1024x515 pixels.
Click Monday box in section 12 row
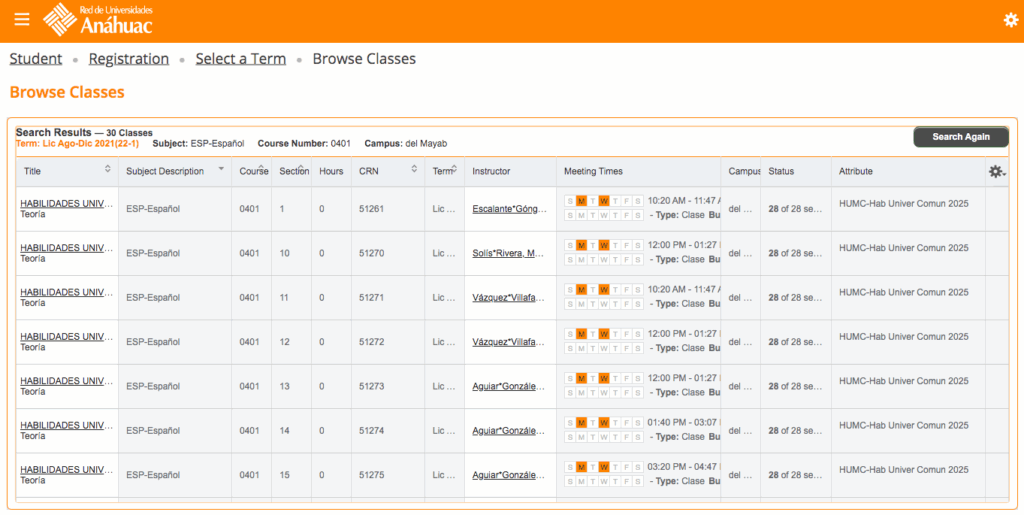pos(581,334)
